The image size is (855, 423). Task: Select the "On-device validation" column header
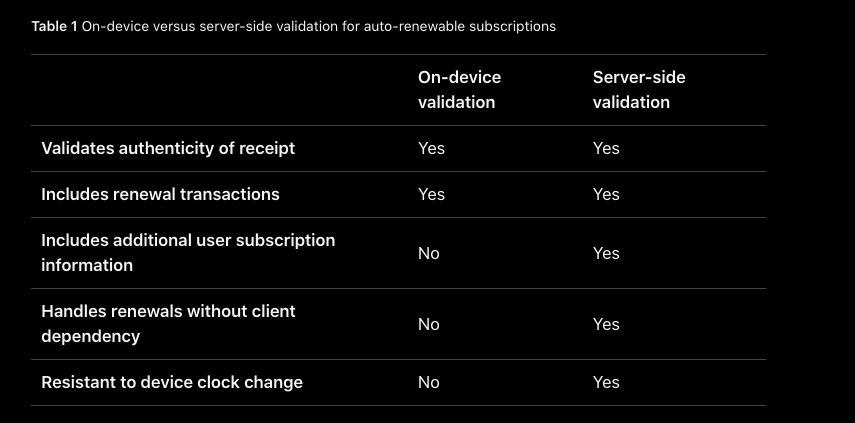tap(459, 90)
